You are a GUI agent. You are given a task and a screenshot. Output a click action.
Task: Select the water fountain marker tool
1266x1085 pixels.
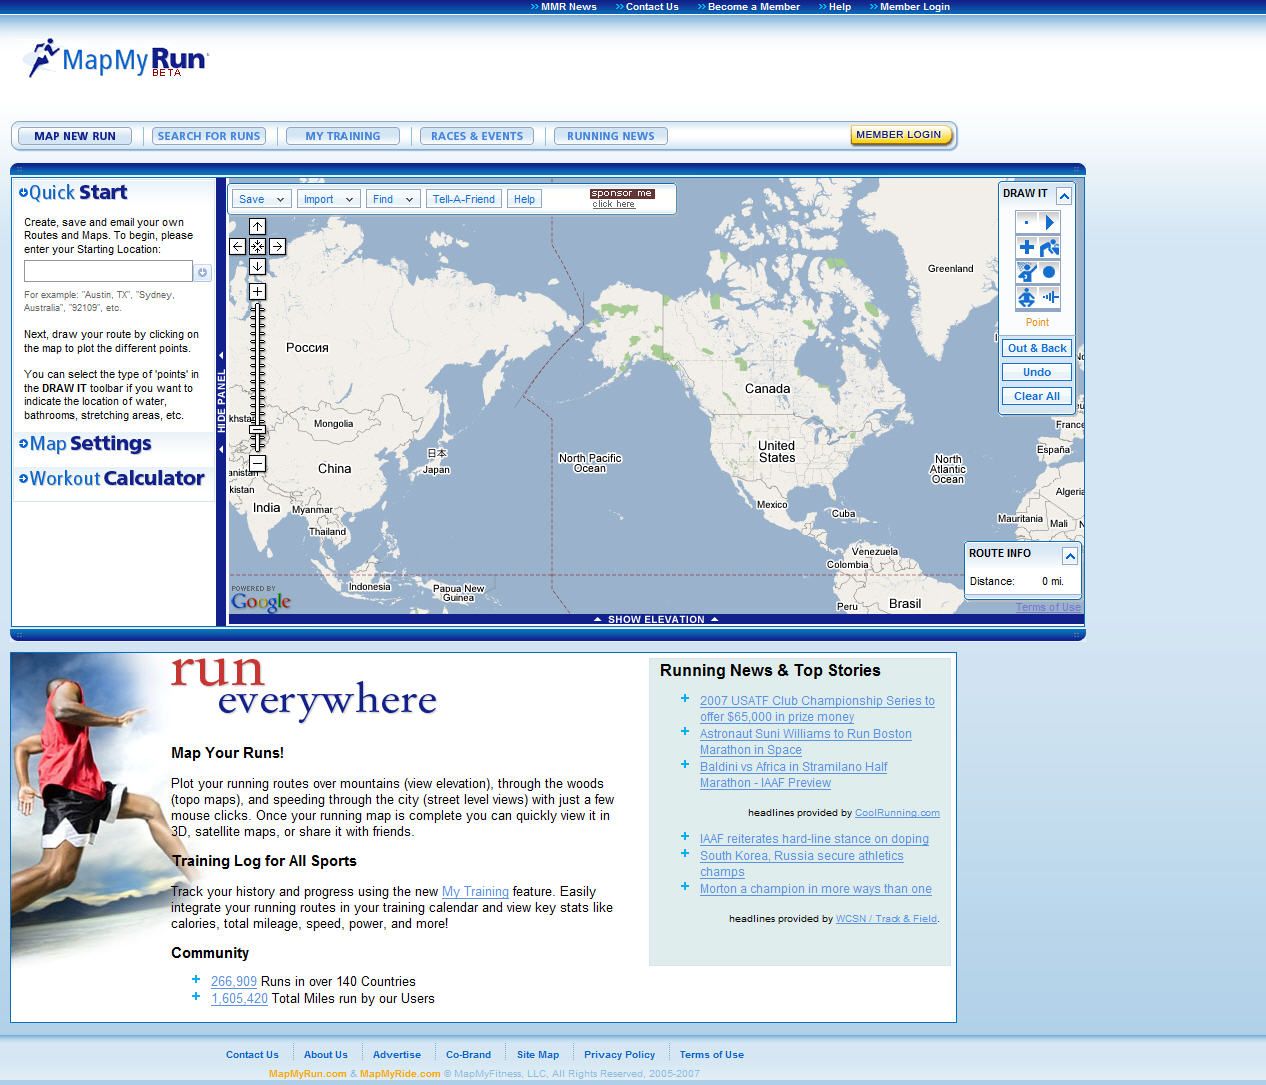click(x=1050, y=247)
